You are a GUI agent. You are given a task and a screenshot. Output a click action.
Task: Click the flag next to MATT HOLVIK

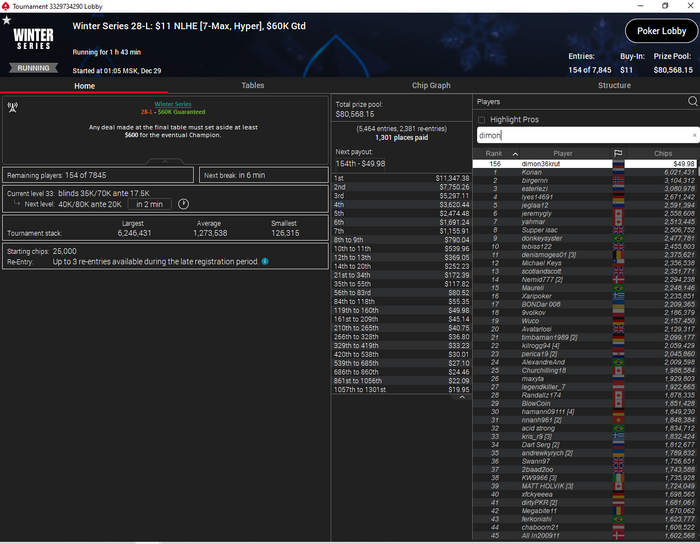point(618,486)
